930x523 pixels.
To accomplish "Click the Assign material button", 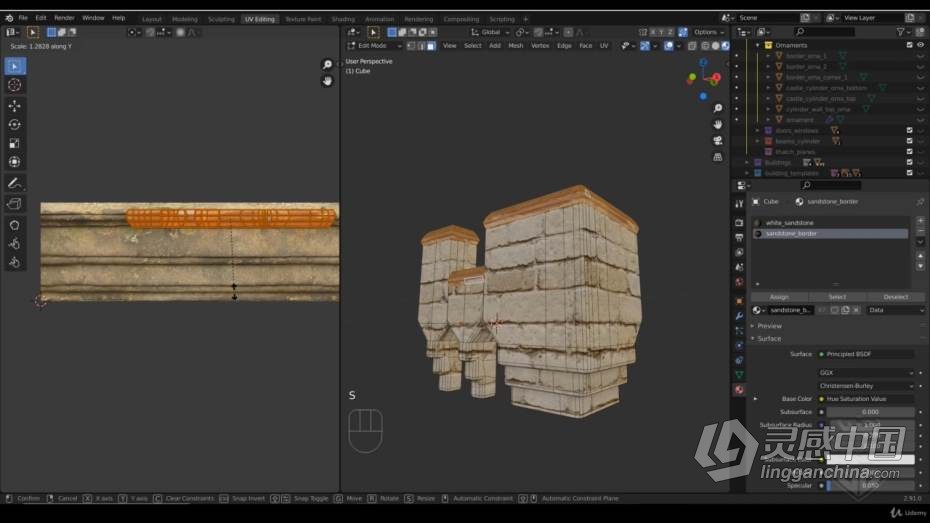I will pos(779,297).
